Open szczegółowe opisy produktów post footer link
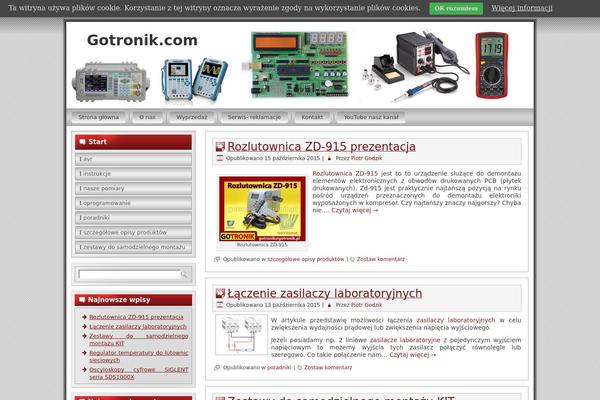 tap(306, 259)
